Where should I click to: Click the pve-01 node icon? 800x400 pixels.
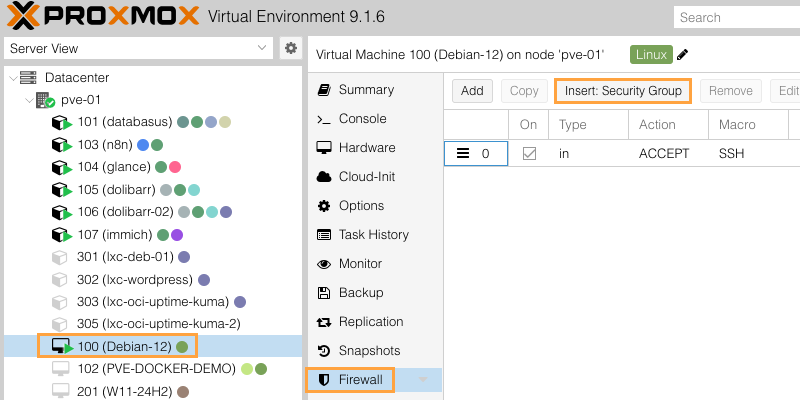point(45,100)
